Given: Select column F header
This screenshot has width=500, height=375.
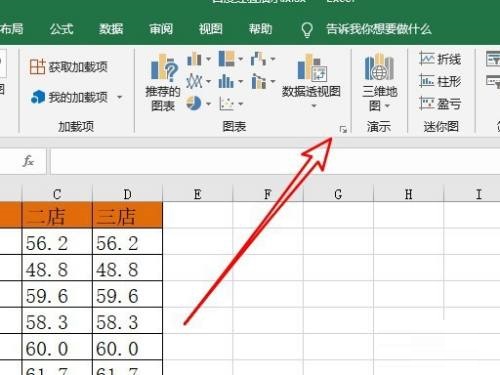Looking at the screenshot, I should click(x=268, y=194).
